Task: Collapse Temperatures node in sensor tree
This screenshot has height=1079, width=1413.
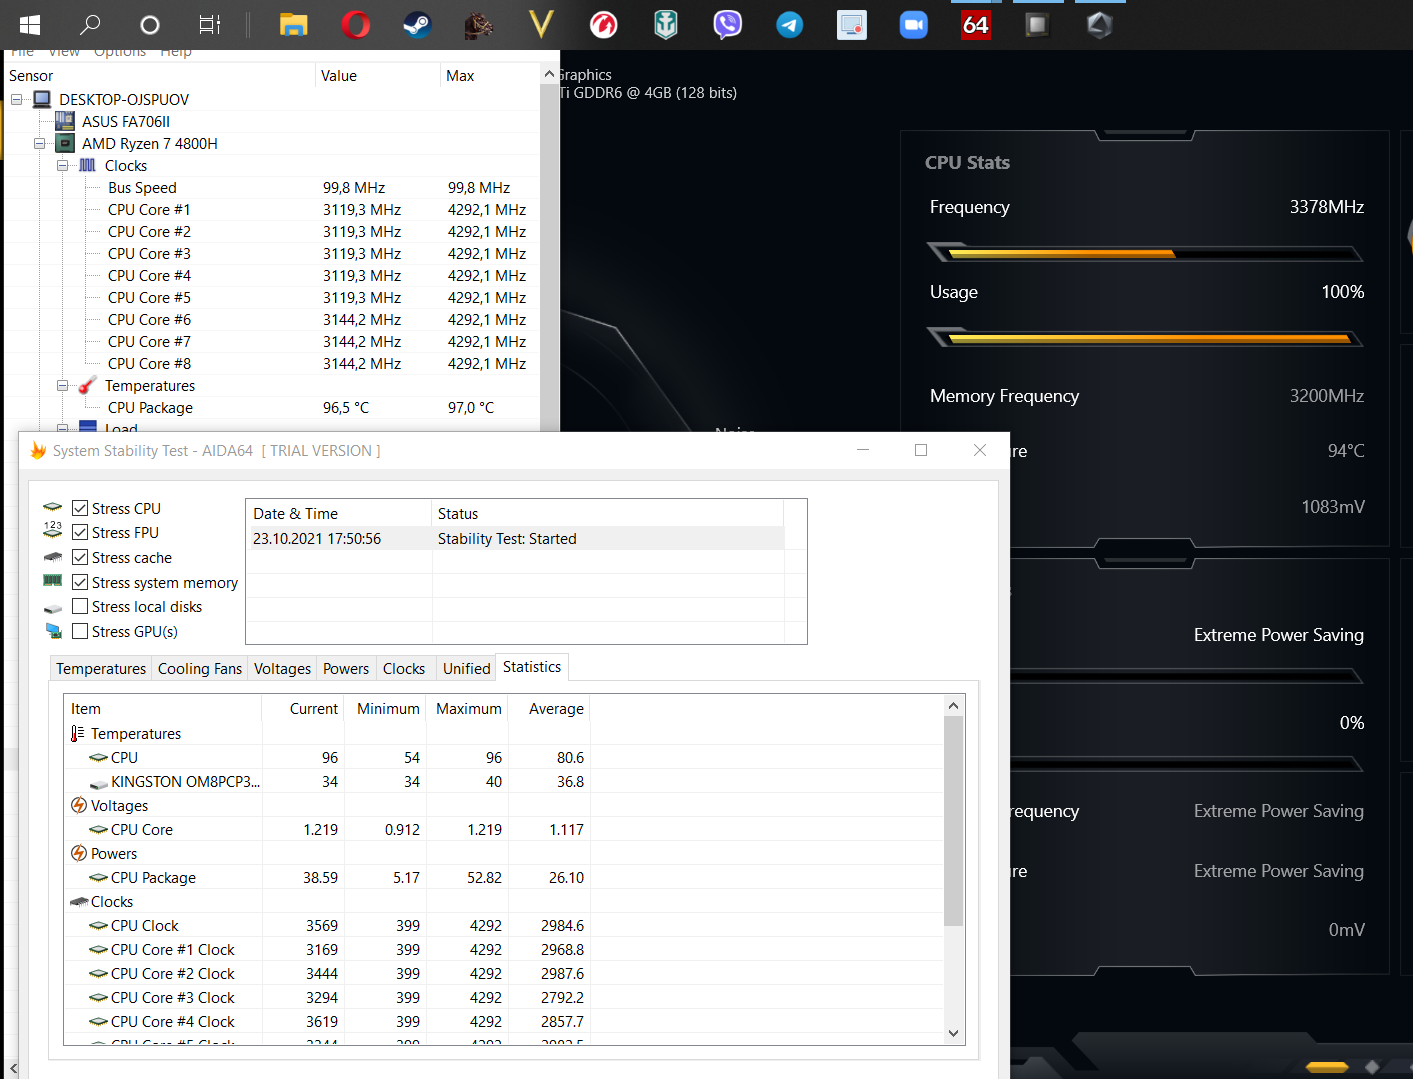Action: click(62, 385)
